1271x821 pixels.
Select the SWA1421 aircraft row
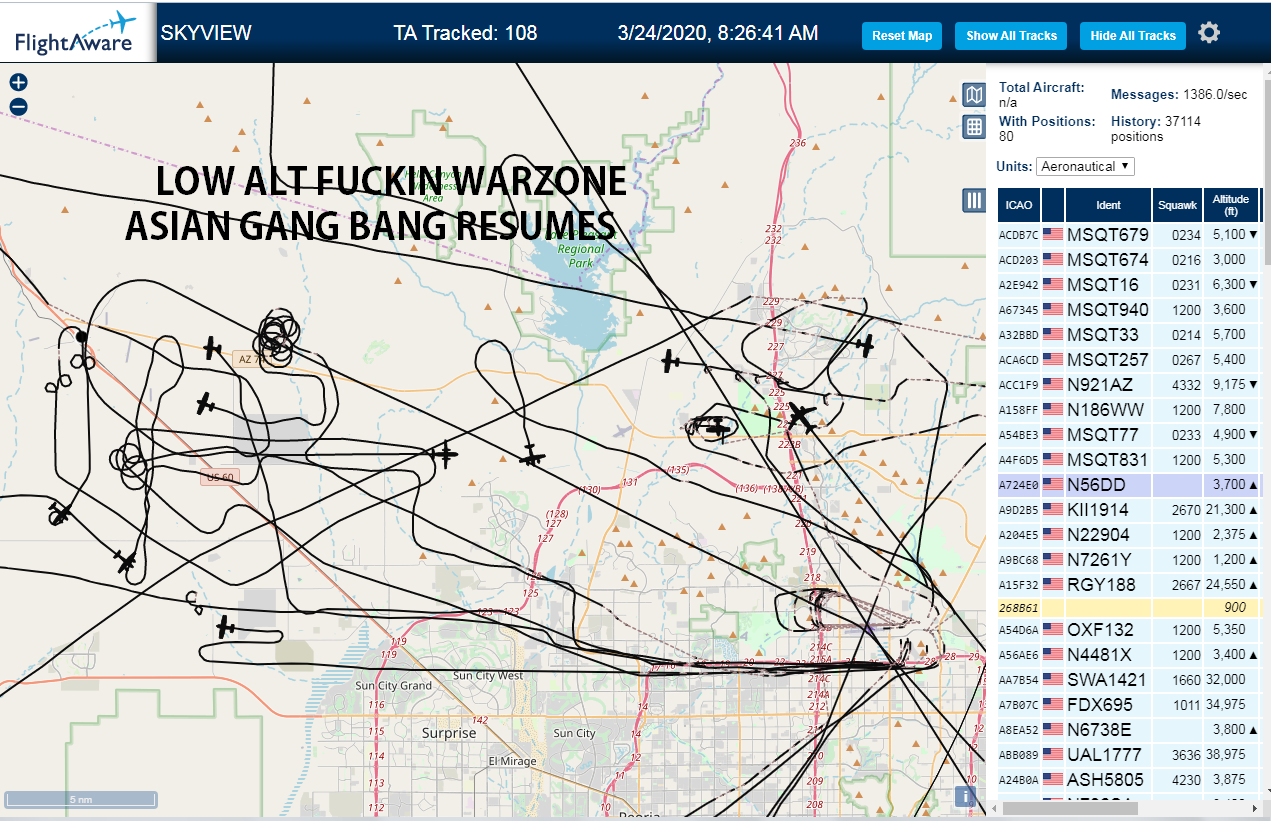point(1129,679)
